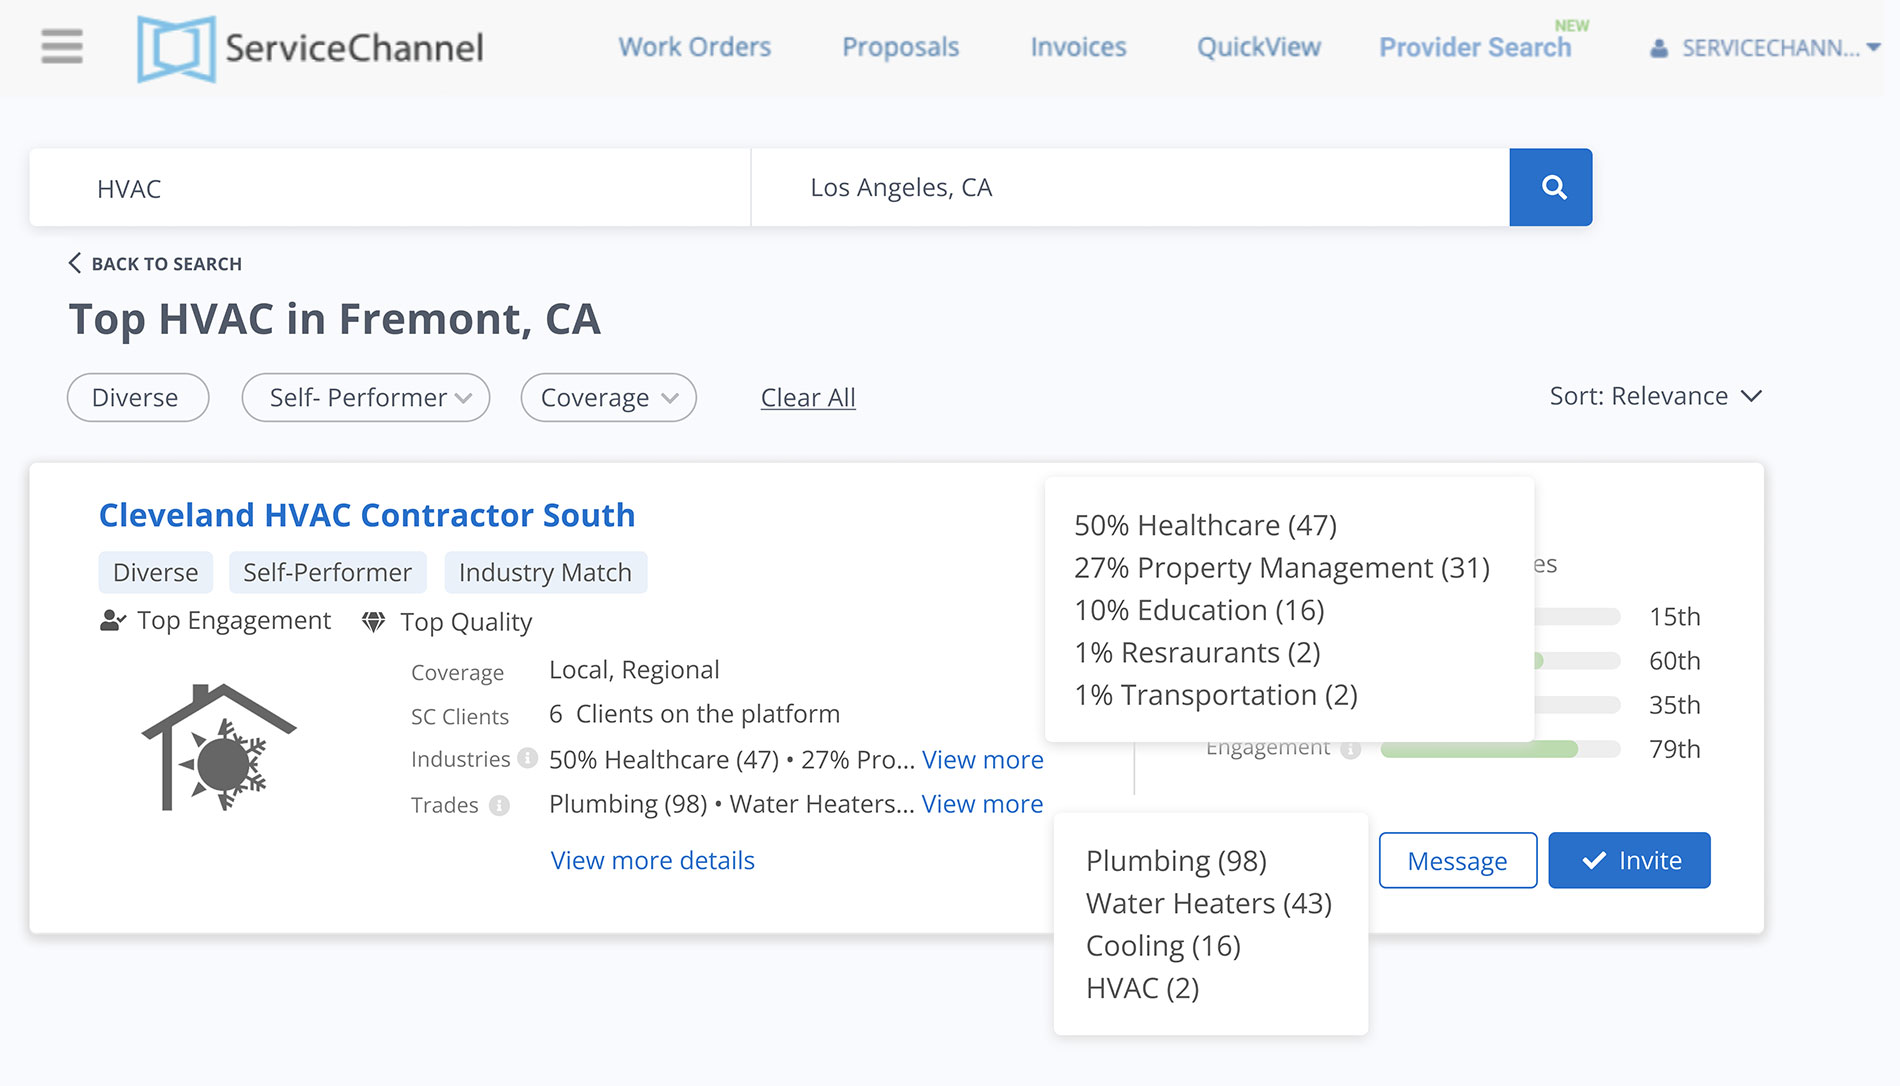
Task: Click the info icon beside Industries
Action: pos(528,758)
